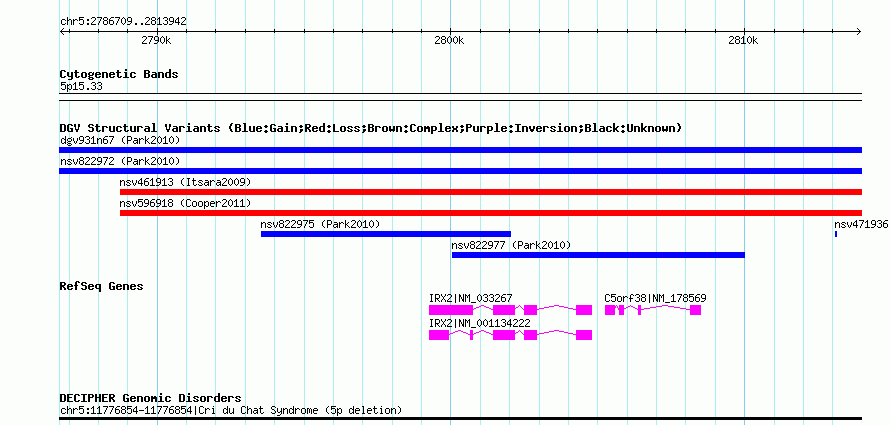The height and width of the screenshot is (425, 890).
Task: Click the ruler's right arrowhead
Action: [x=859, y=31]
